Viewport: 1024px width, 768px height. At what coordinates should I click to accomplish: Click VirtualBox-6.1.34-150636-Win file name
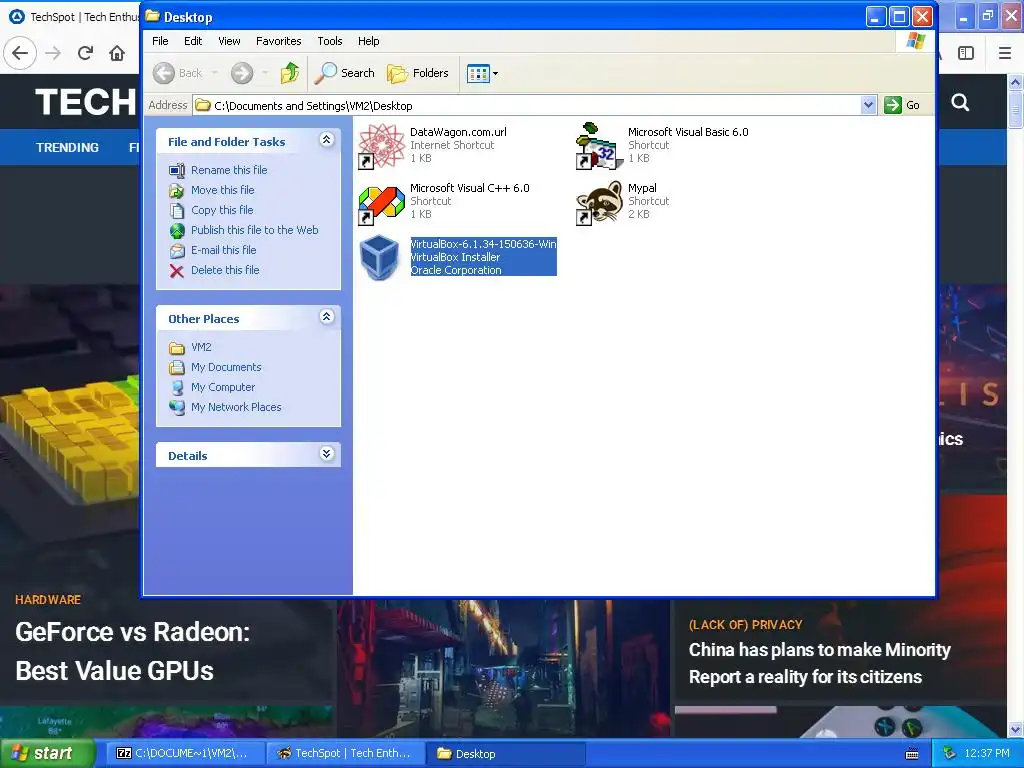tap(483, 244)
